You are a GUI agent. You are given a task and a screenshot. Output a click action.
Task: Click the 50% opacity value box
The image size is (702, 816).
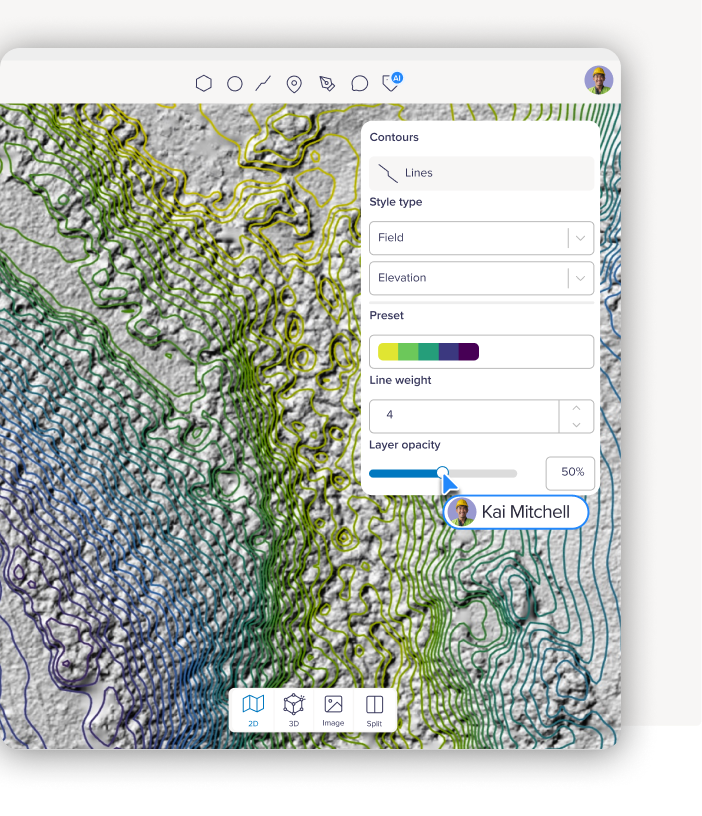[x=570, y=473]
